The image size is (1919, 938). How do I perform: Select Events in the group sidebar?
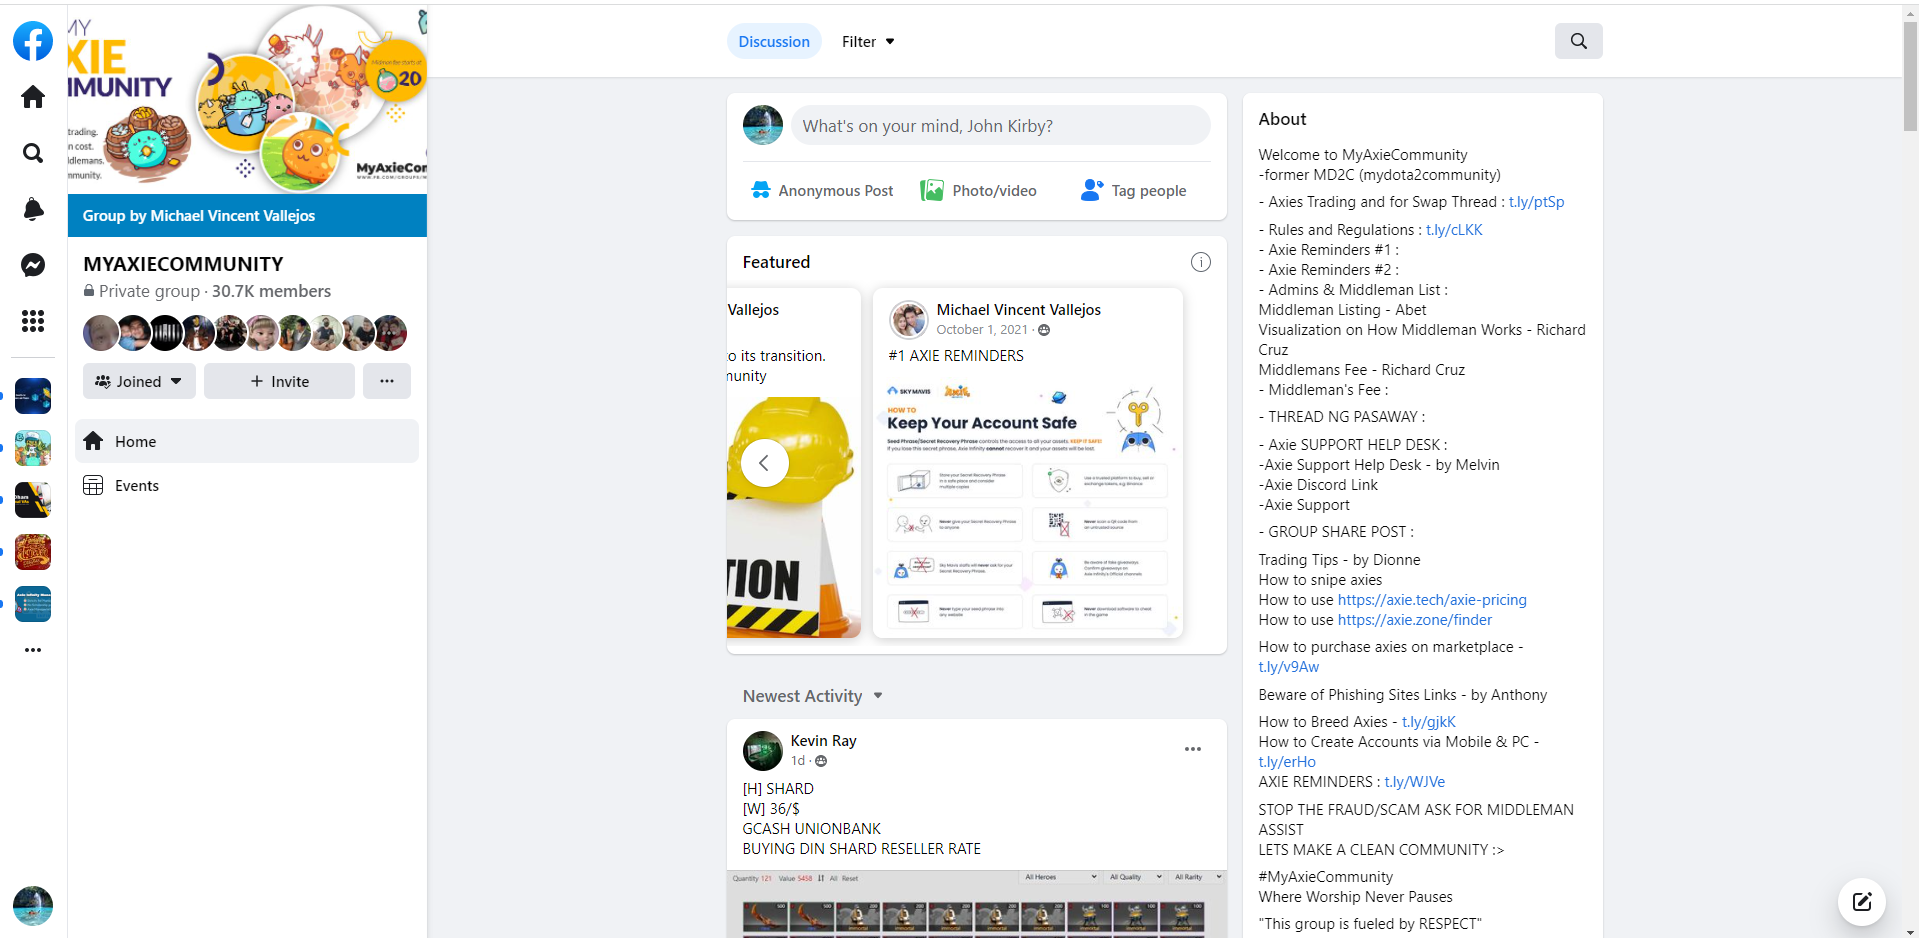[x=247, y=485]
